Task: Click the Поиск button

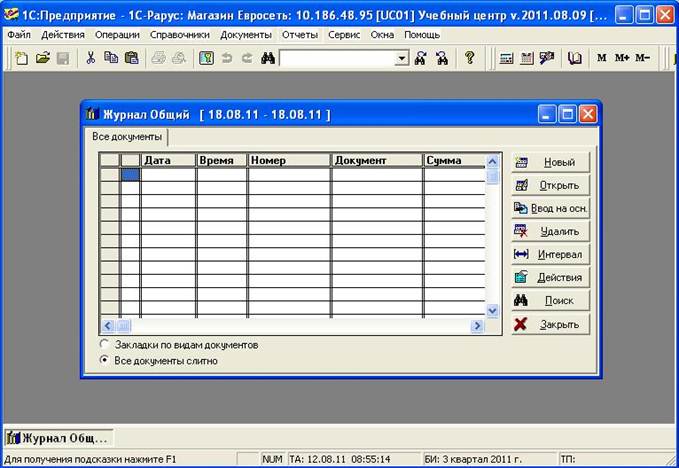Action: coord(551,301)
